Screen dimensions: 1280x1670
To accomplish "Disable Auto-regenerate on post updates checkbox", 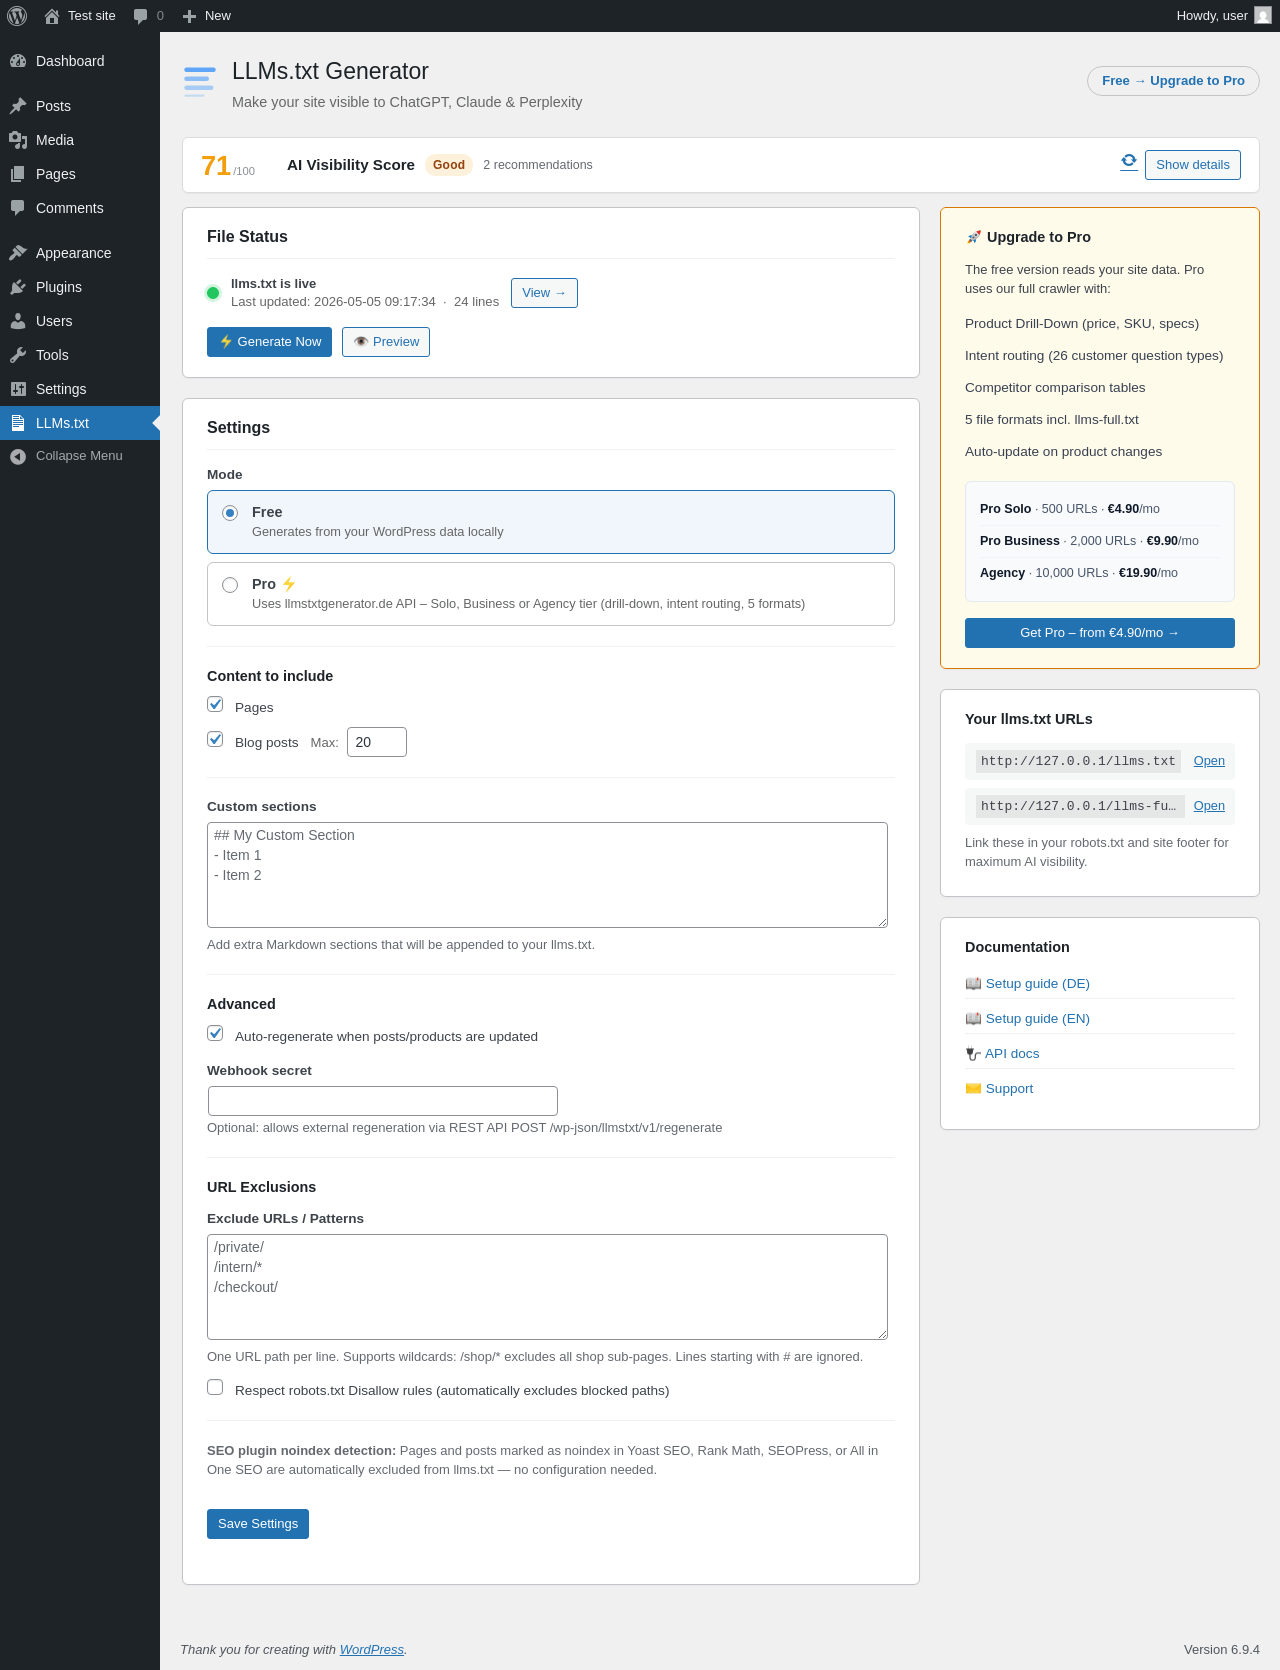I will (x=215, y=1033).
